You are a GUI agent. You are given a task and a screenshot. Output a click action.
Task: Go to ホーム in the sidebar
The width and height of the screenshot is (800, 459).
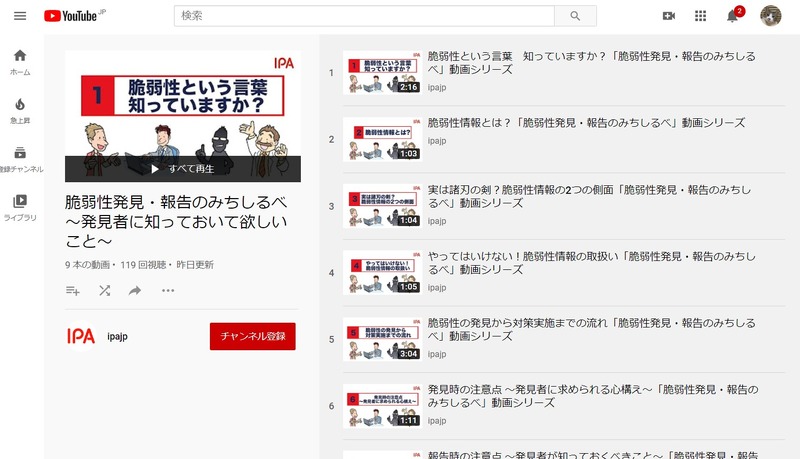[20, 62]
